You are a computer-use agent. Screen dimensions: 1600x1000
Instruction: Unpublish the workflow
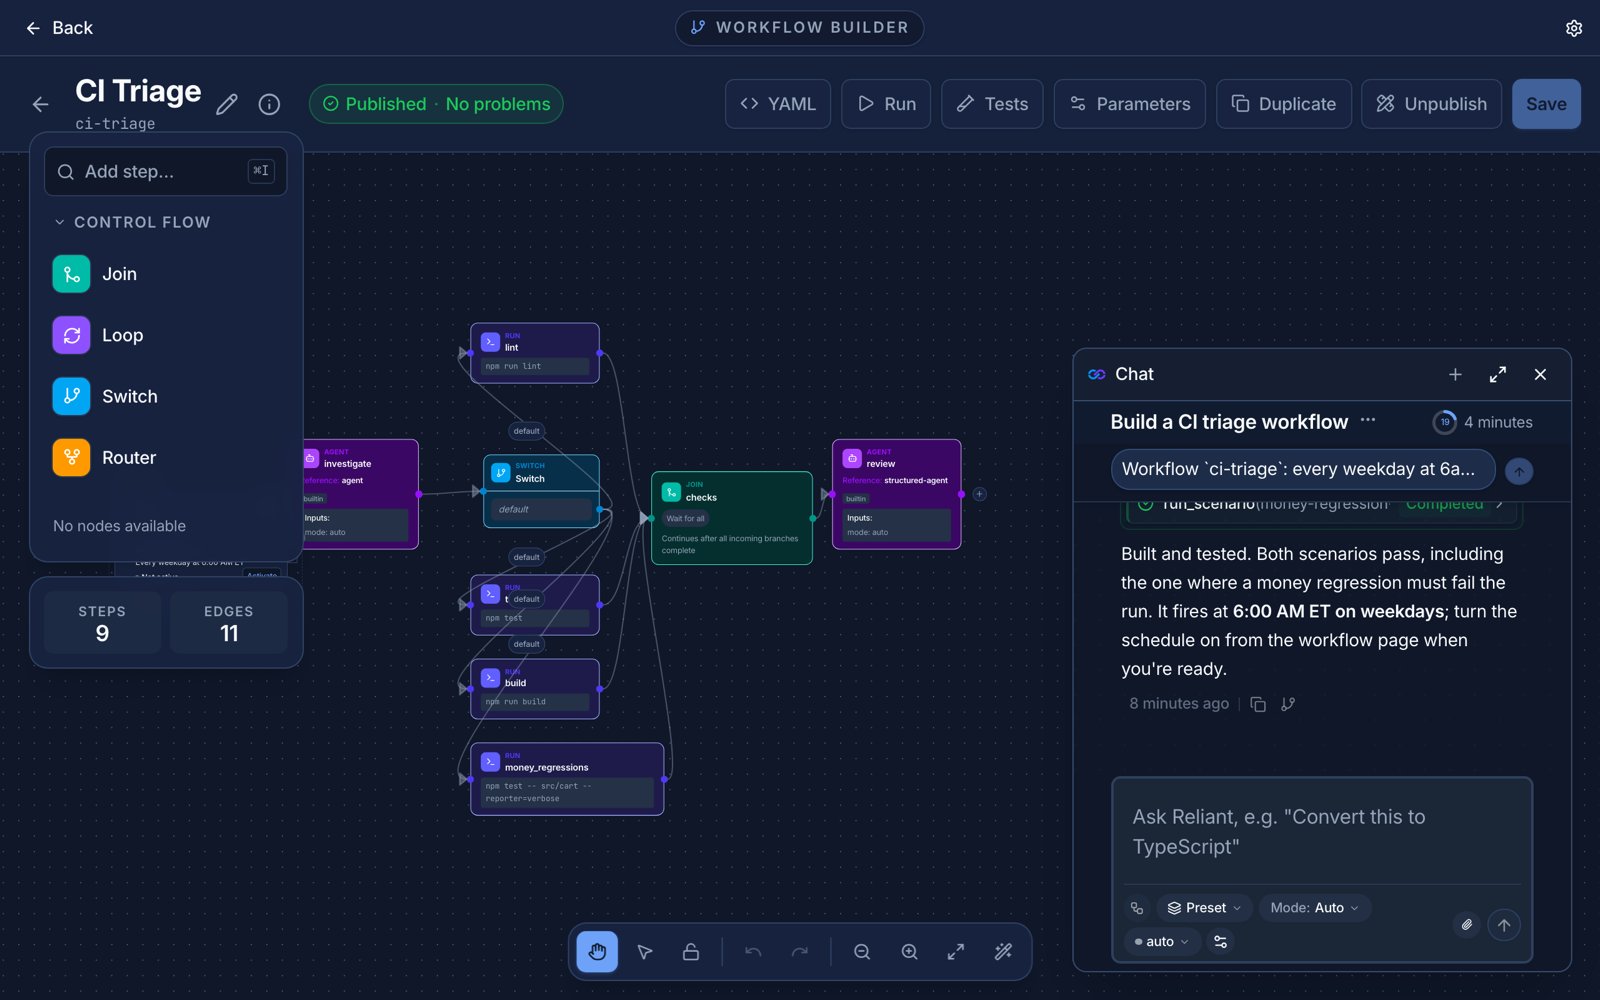1431,104
